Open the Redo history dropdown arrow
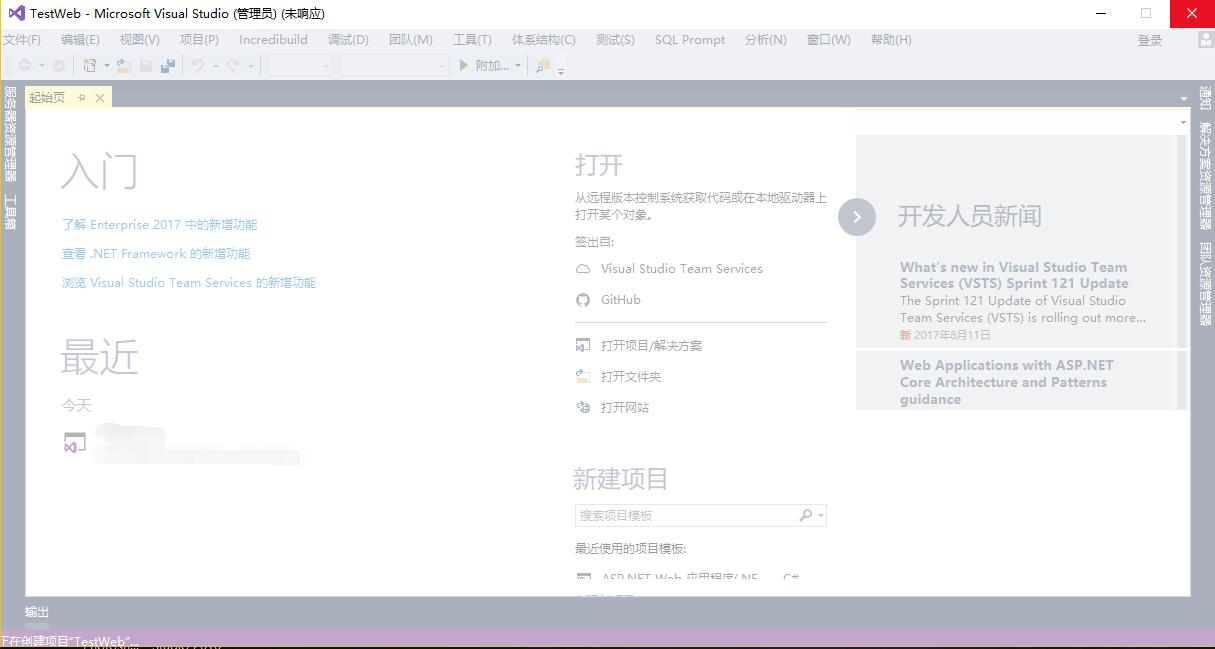Viewport: 1215px width, 649px height. [250, 66]
